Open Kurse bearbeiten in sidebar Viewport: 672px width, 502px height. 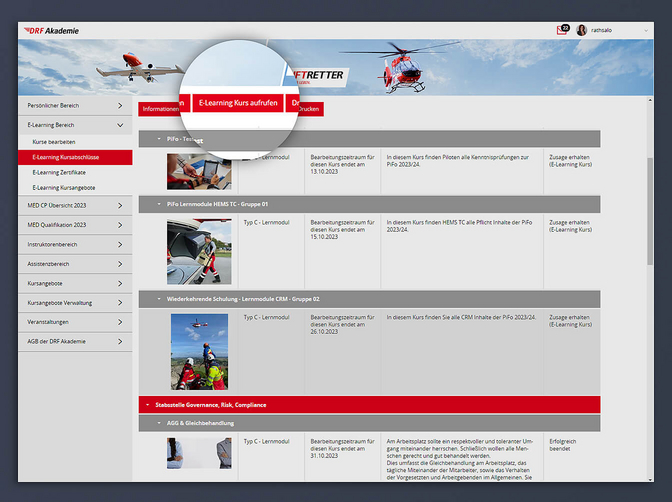click(x=53, y=143)
